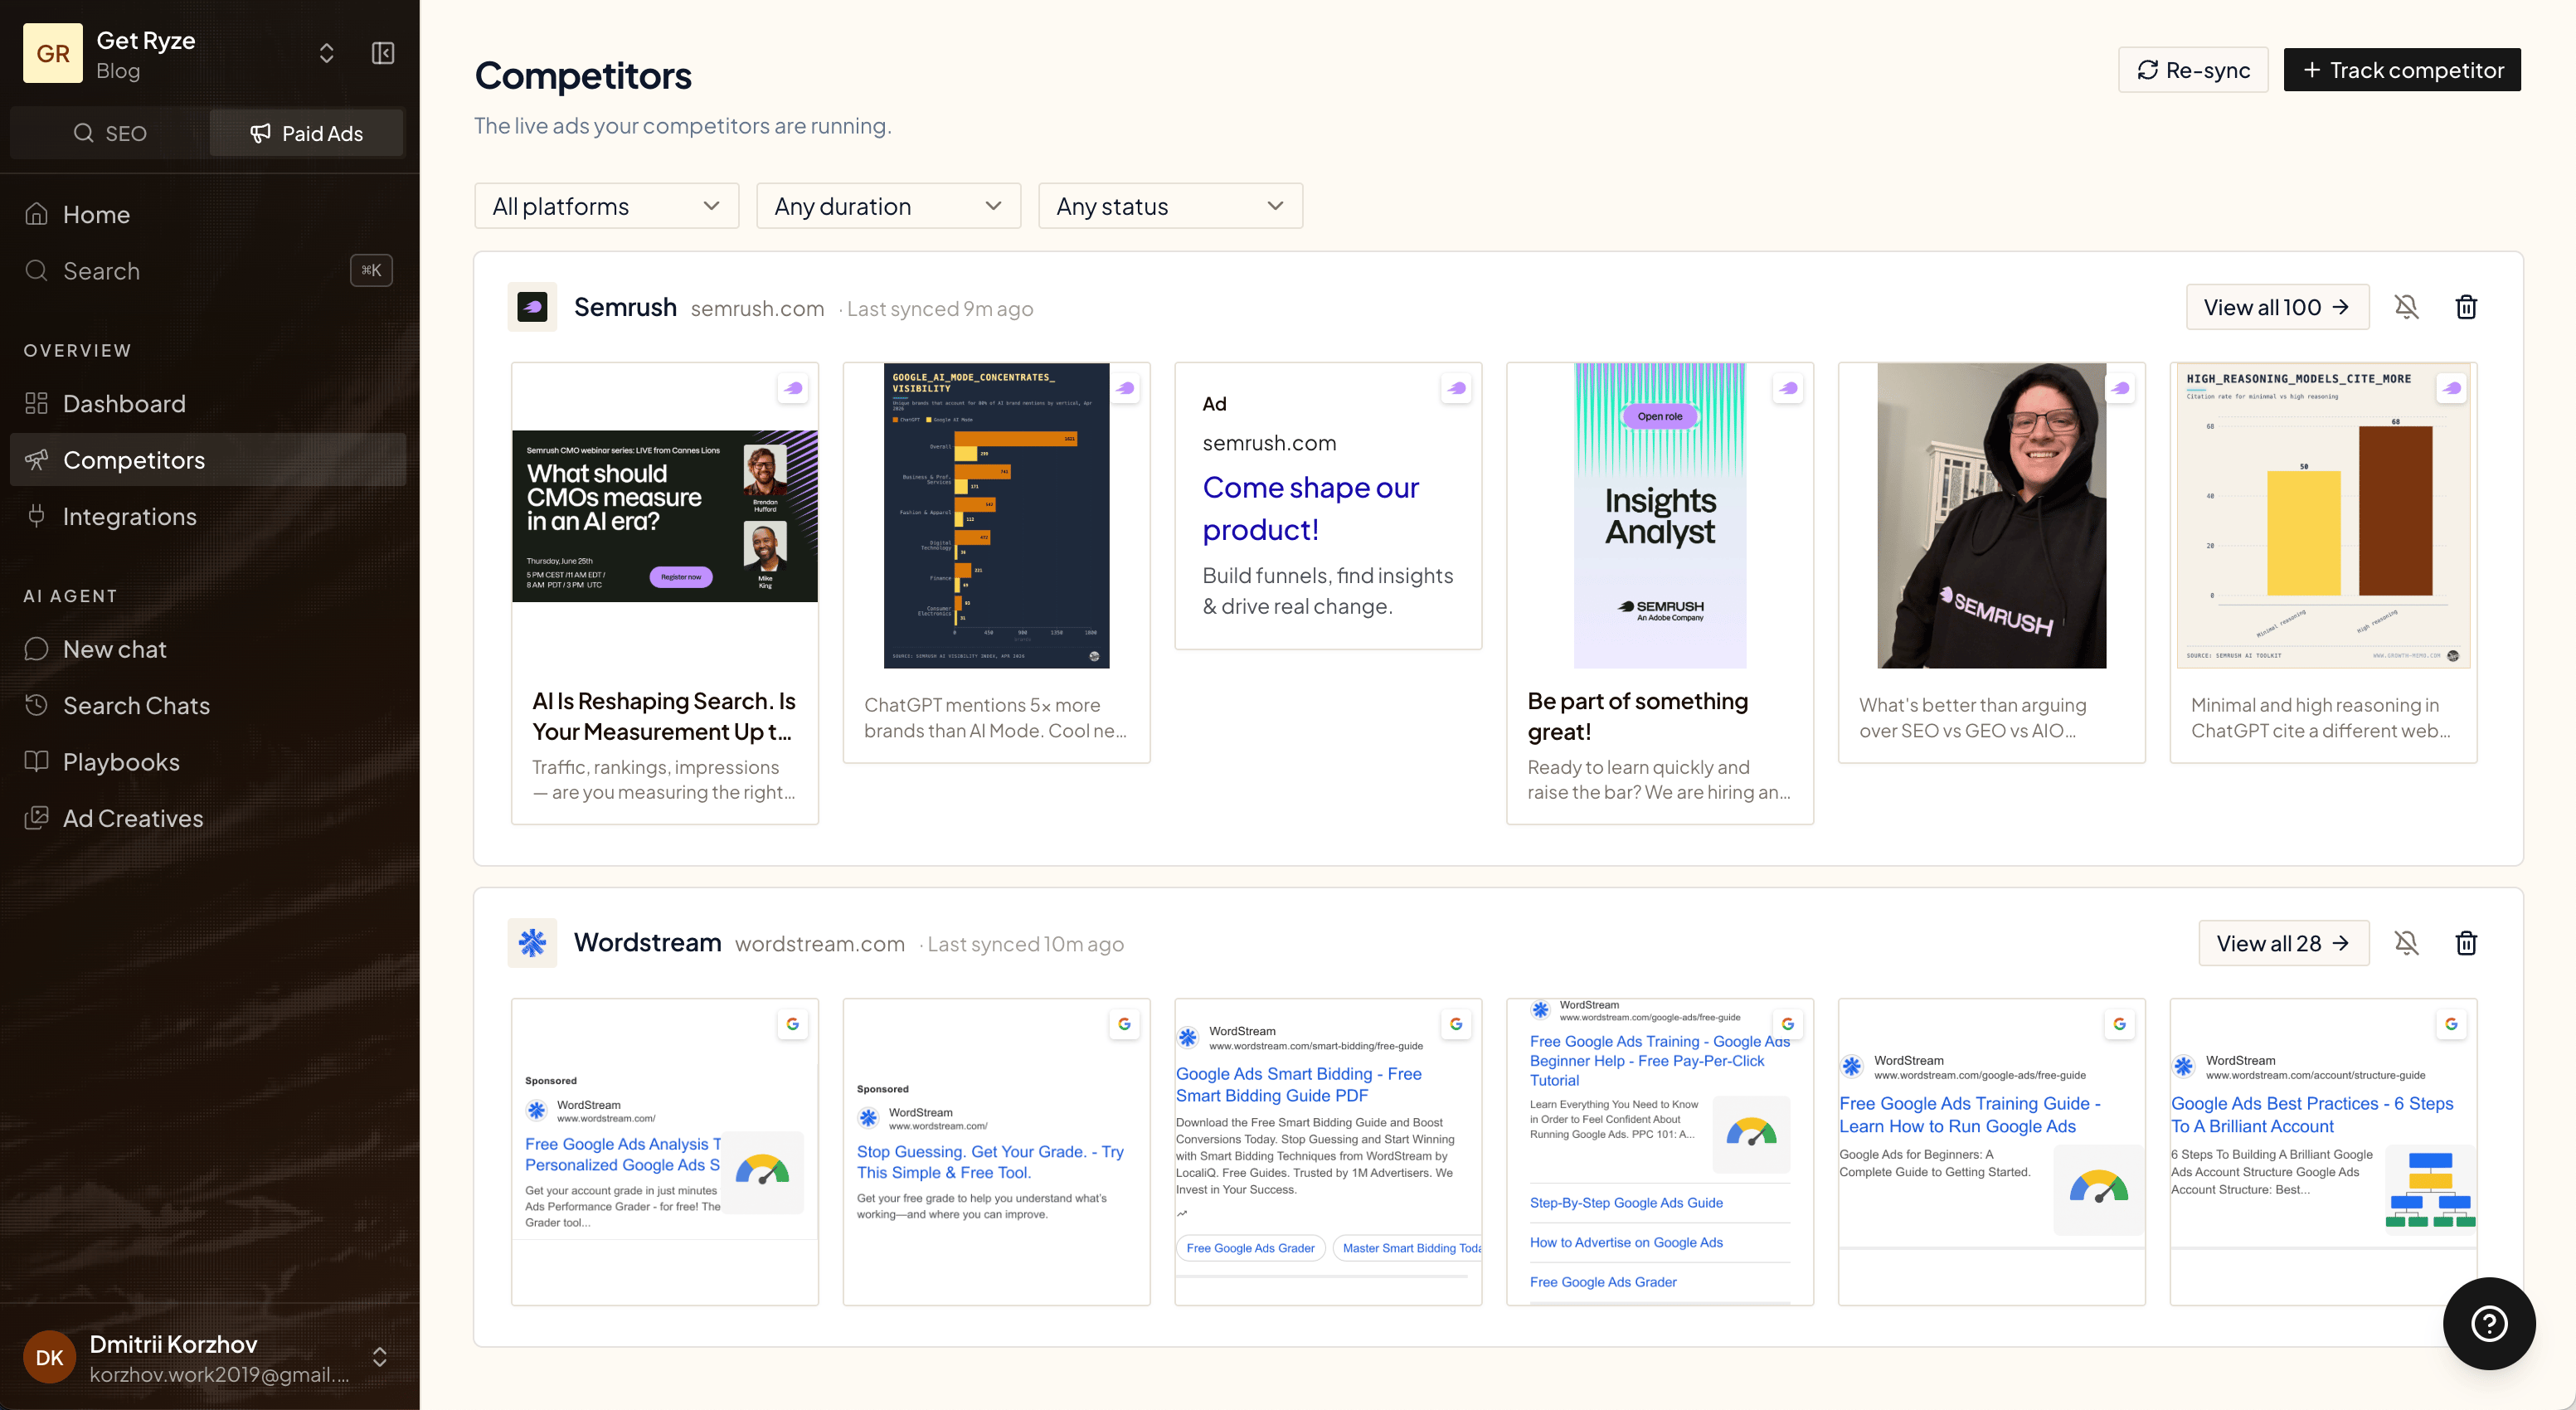Delete Semrush competitor with trash icon

[2466, 307]
